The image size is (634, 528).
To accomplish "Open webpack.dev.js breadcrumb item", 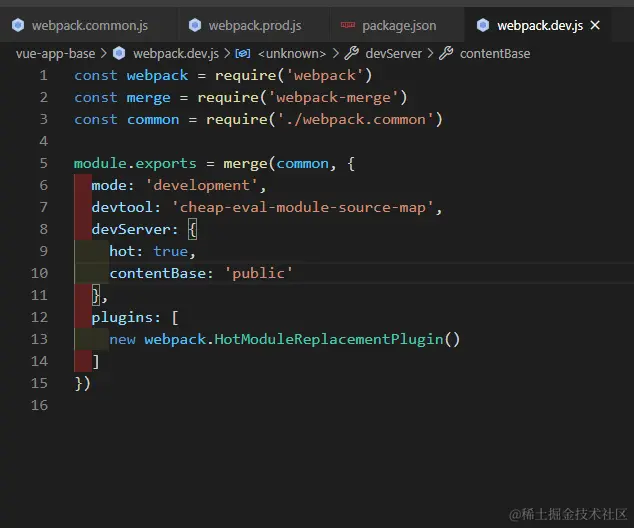I will tap(176, 53).
